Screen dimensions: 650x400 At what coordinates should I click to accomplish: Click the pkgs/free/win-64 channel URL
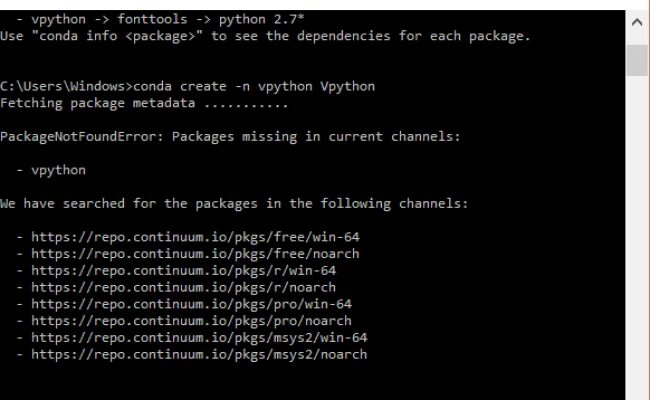(195, 237)
